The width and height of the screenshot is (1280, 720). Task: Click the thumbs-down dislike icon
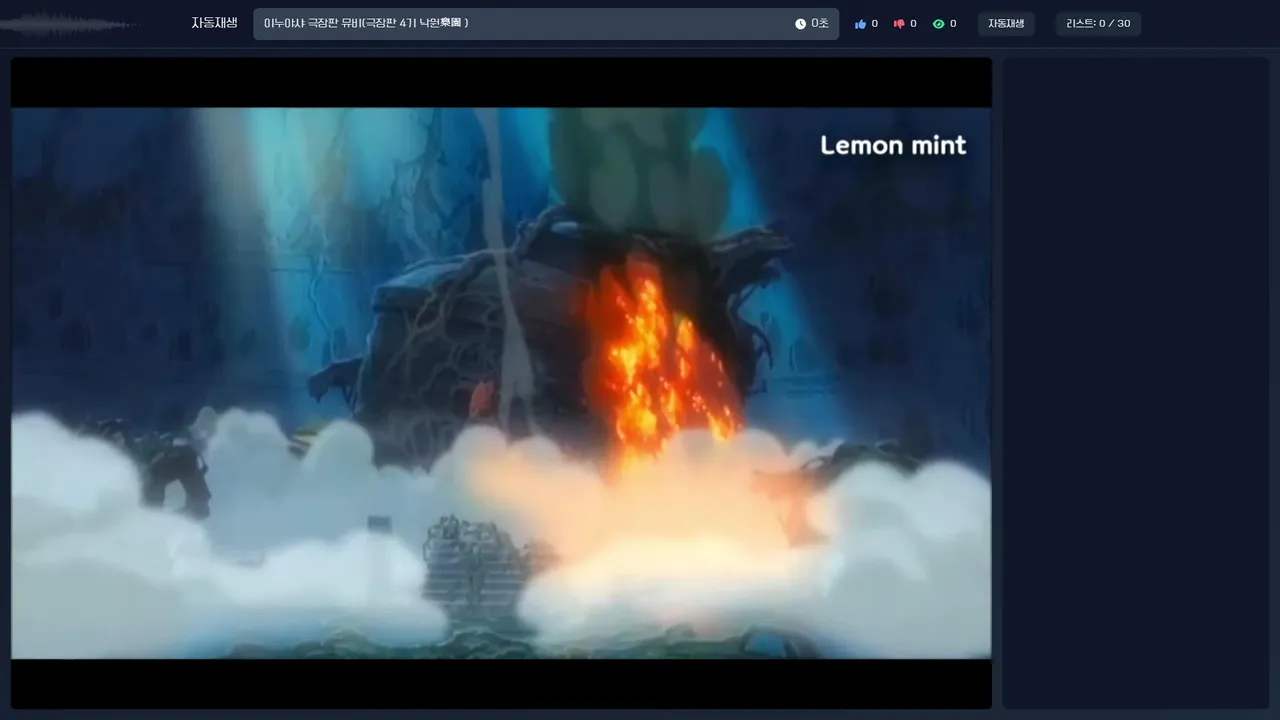point(899,24)
